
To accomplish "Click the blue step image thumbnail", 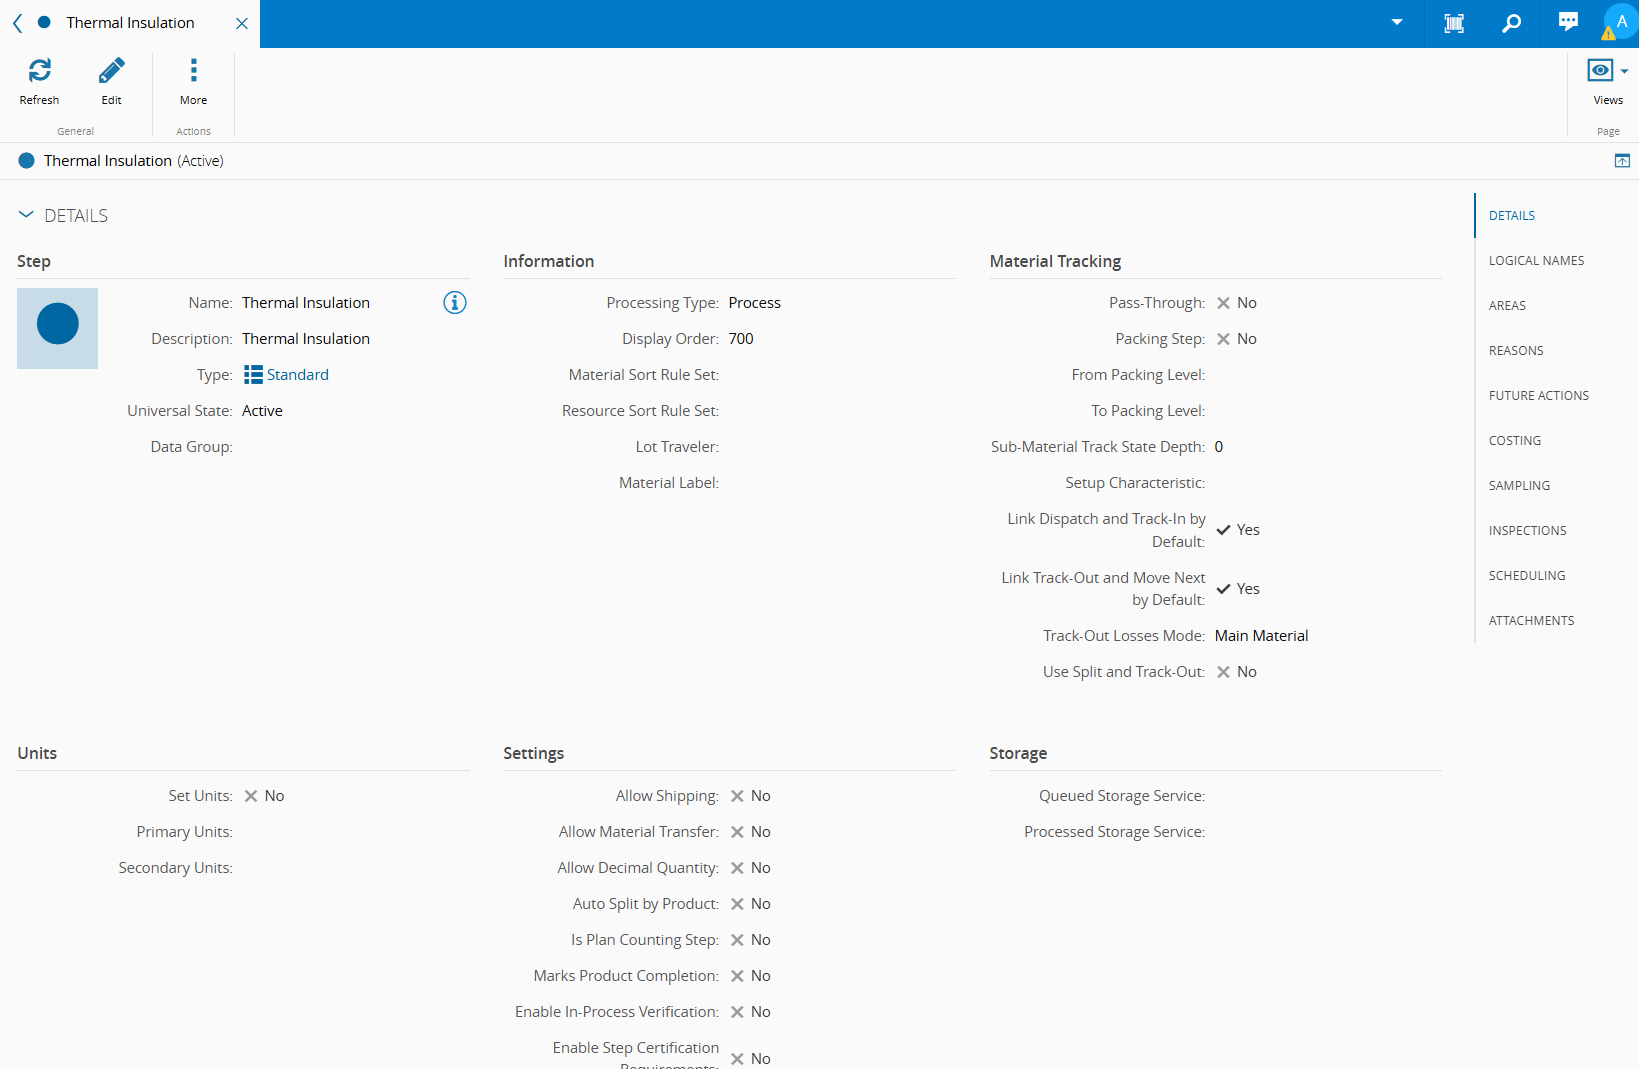I will pyautogui.click(x=57, y=328).
